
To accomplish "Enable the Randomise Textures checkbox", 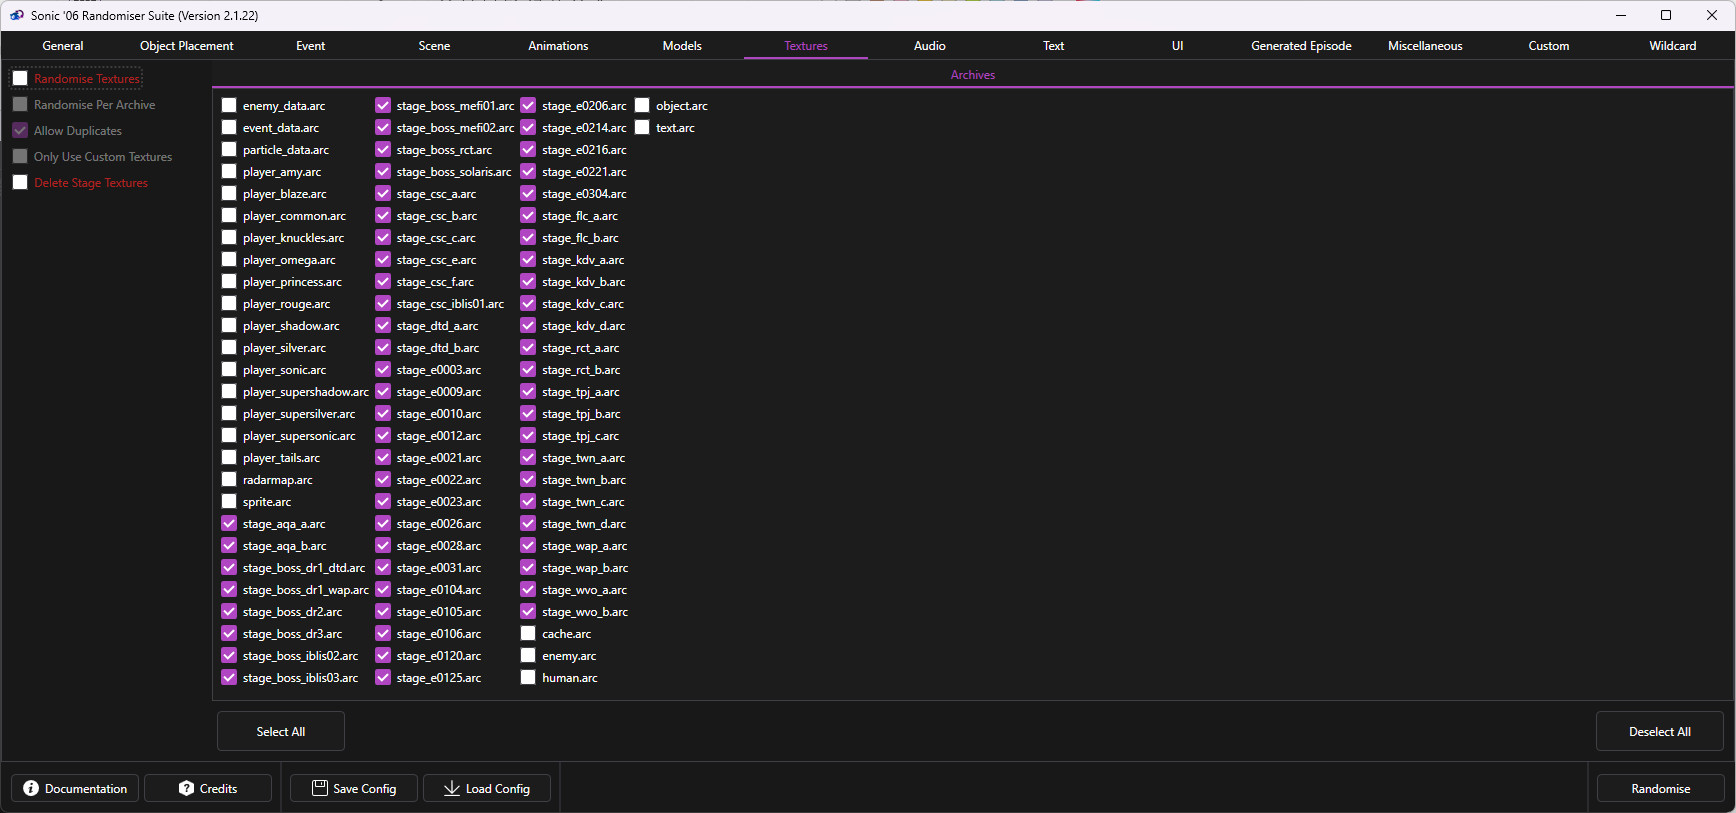I will tap(20, 79).
